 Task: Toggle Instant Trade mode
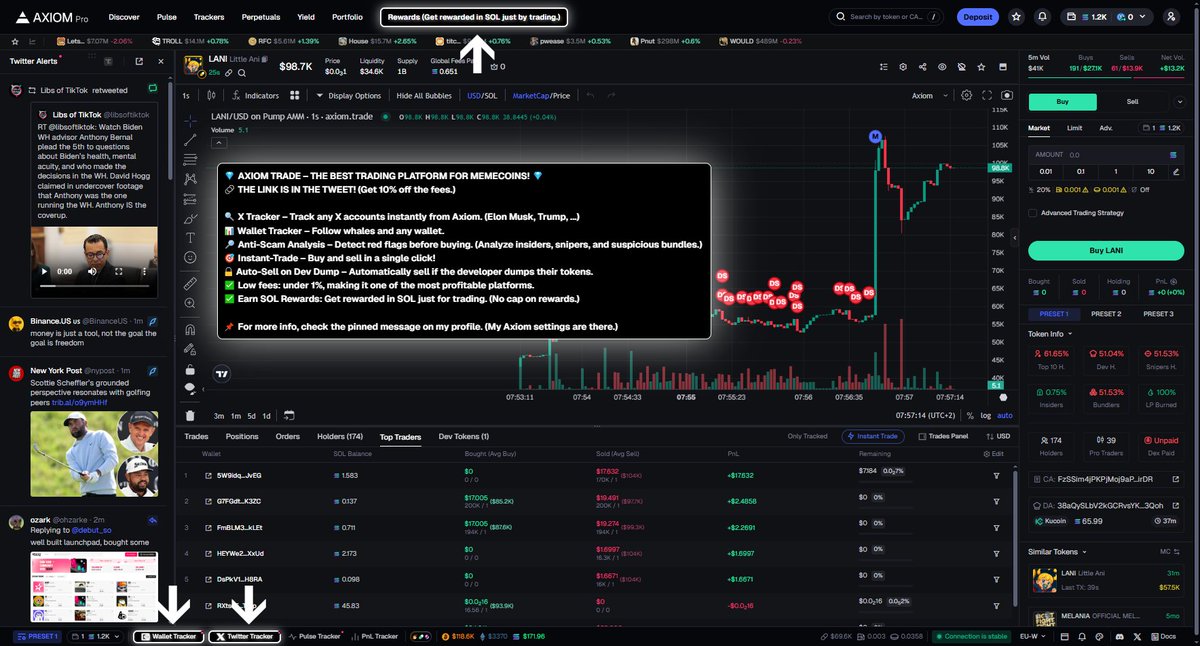874,436
